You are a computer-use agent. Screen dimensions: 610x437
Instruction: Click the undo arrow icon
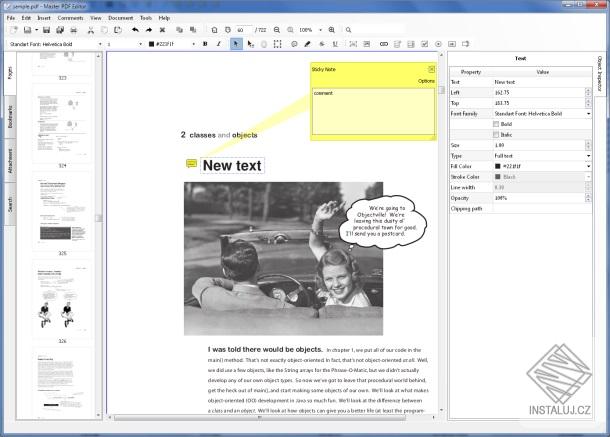click(135, 30)
